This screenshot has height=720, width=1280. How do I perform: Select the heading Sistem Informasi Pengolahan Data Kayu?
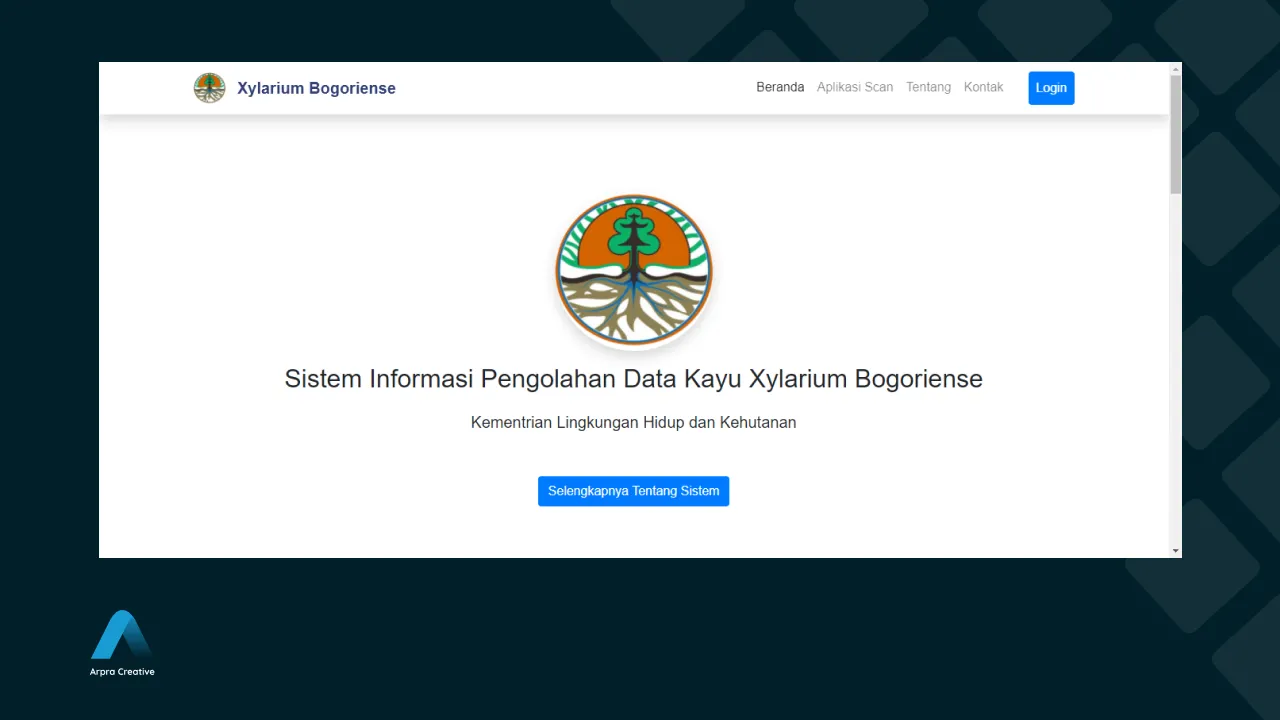(x=634, y=379)
